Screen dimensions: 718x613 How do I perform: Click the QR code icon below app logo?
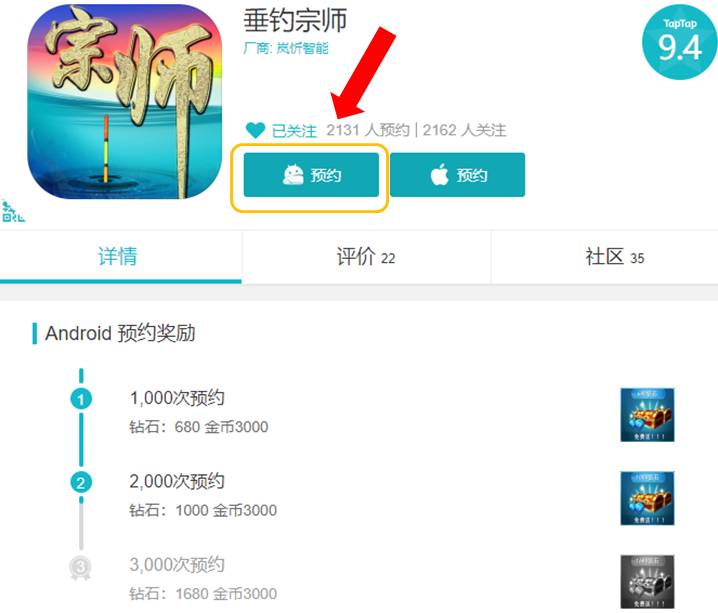click(13, 211)
